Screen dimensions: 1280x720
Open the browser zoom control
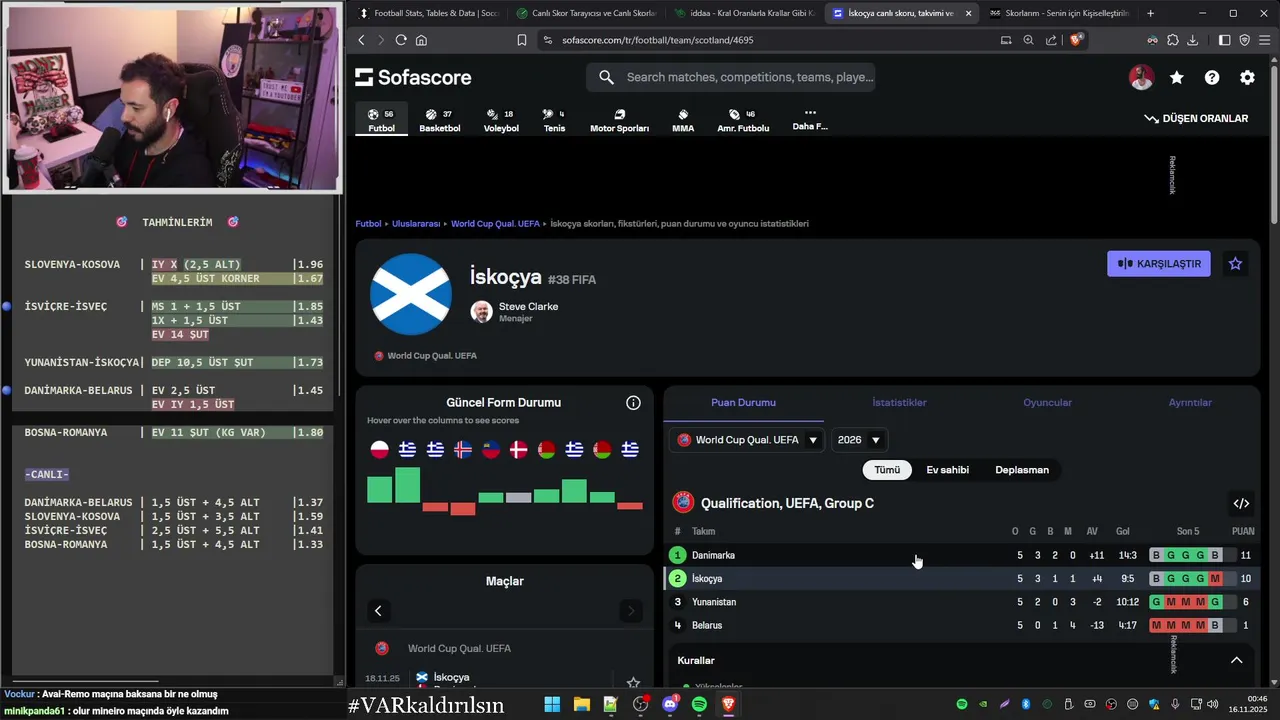(1028, 40)
